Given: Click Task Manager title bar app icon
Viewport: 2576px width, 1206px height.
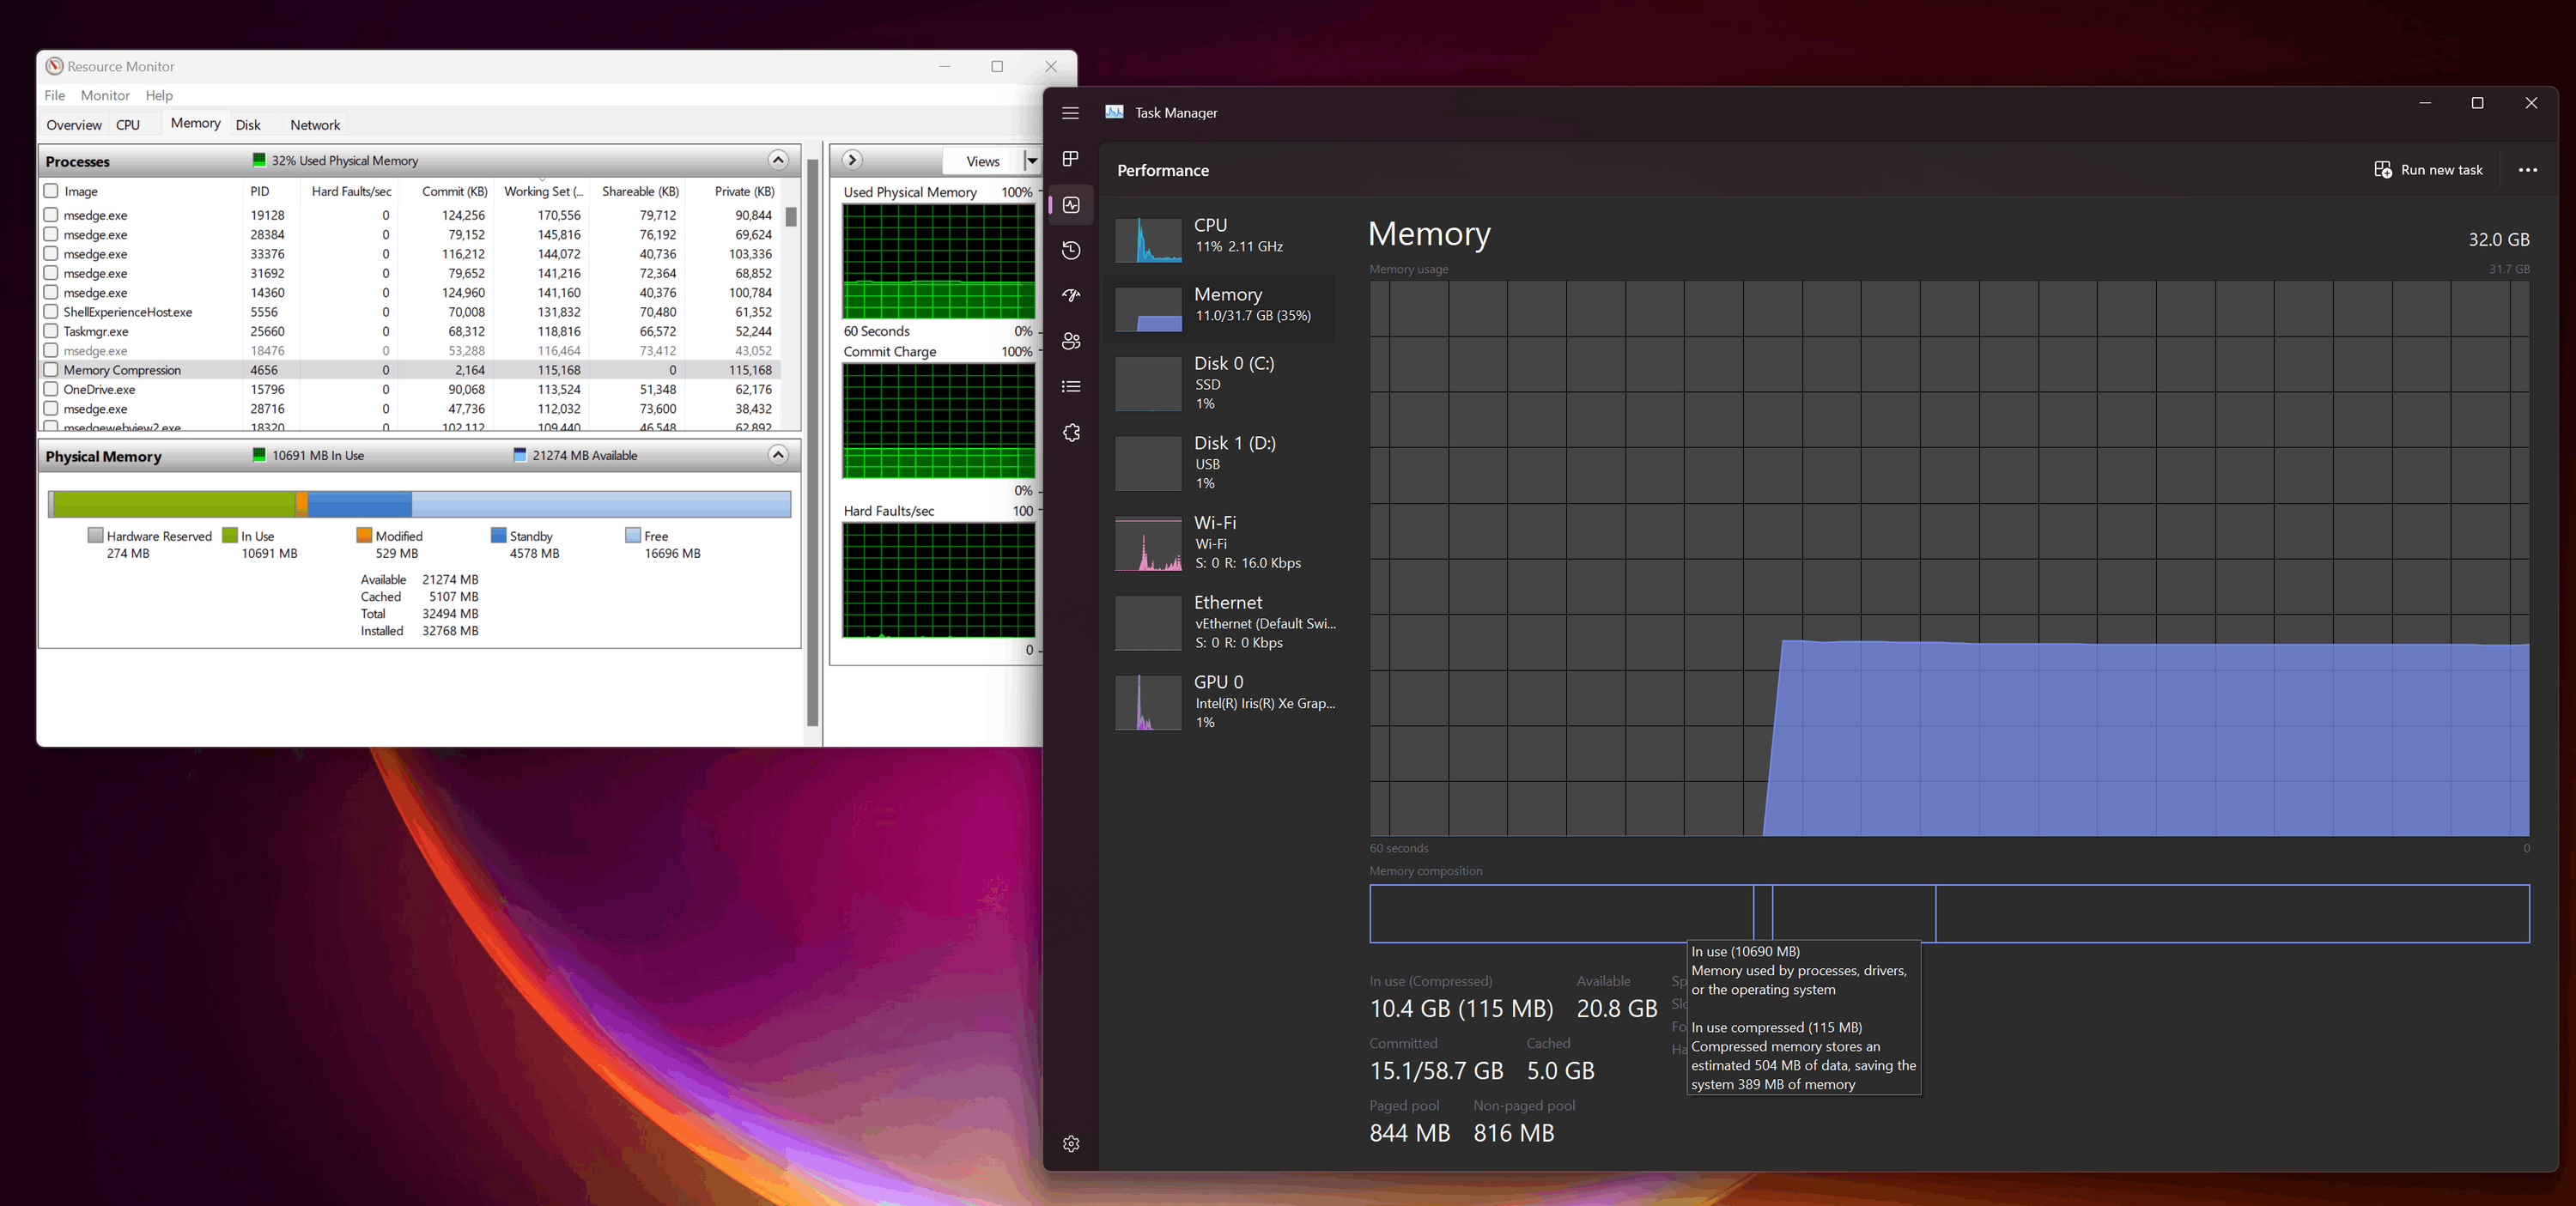Looking at the screenshot, I should [x=1114, y=112].
